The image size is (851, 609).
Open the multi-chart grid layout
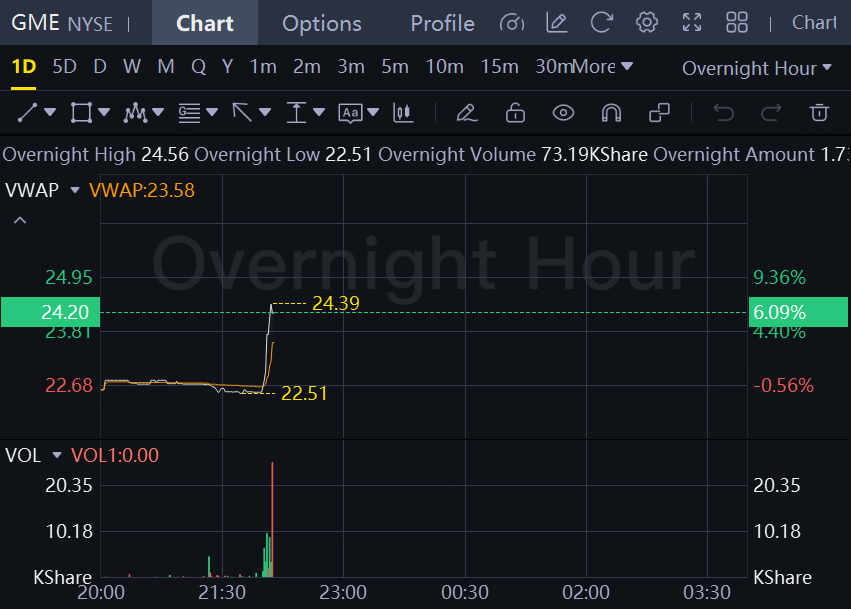click(737, 23)
